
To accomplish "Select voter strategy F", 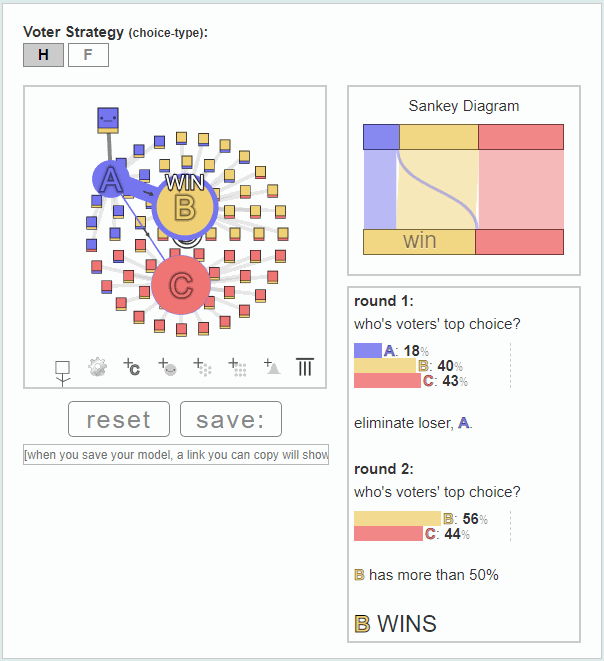I will 88,55.
